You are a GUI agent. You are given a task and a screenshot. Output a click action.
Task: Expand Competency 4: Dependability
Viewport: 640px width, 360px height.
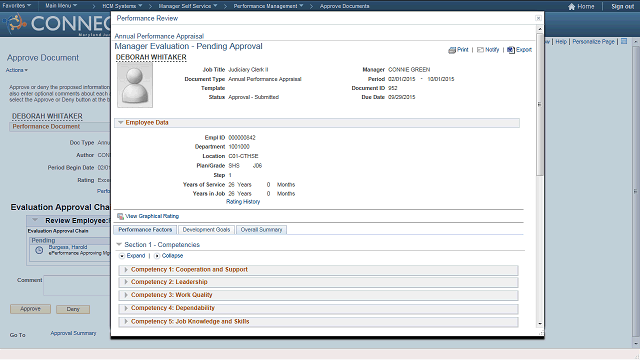(x=126, y=308)
